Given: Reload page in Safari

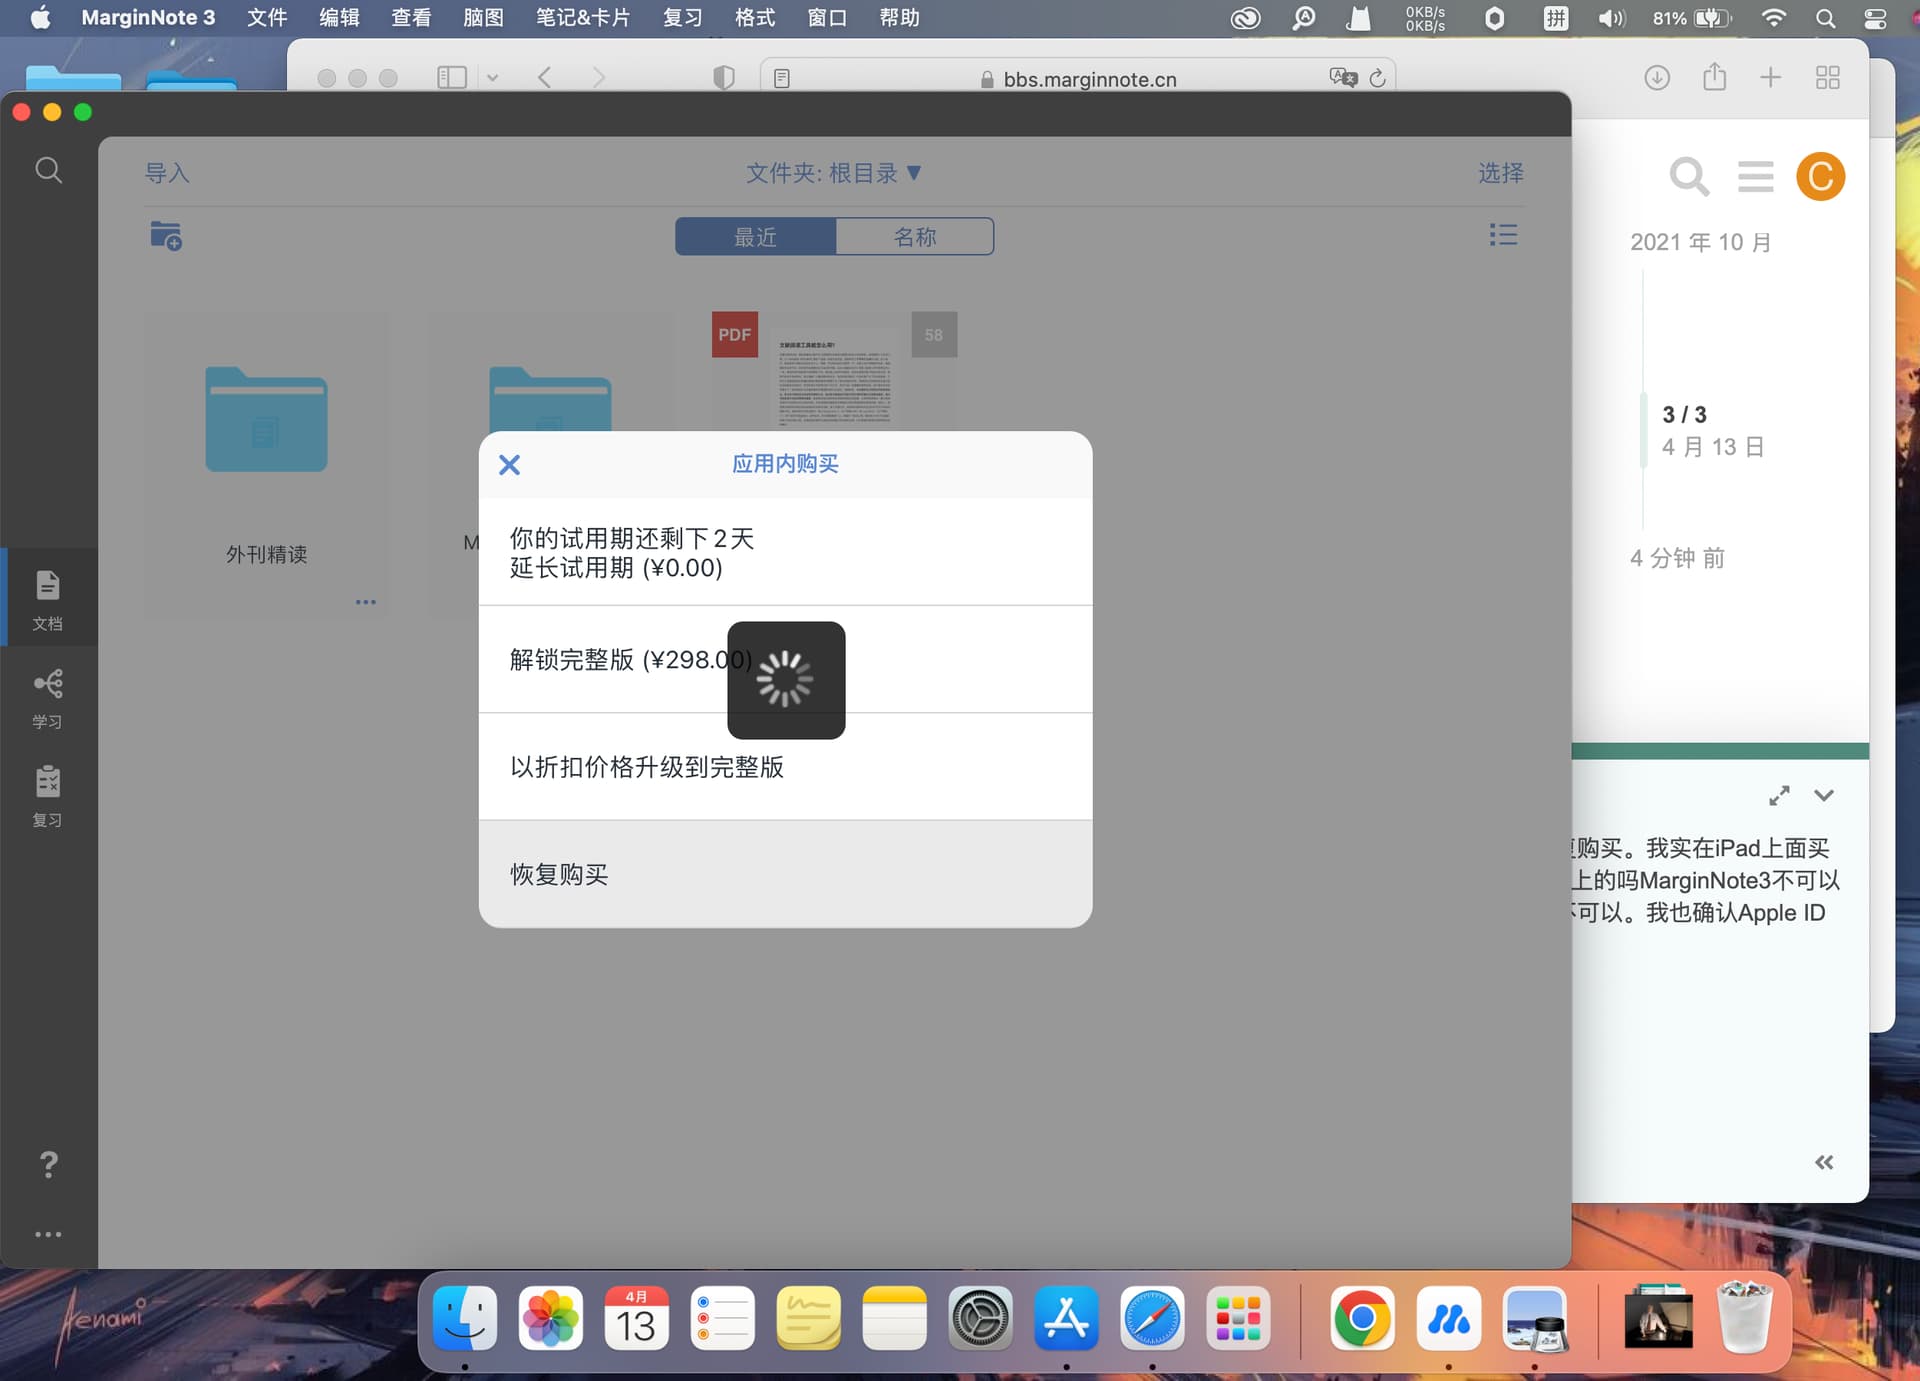Looking at the screenshot, I should [x=1377, y=78].
